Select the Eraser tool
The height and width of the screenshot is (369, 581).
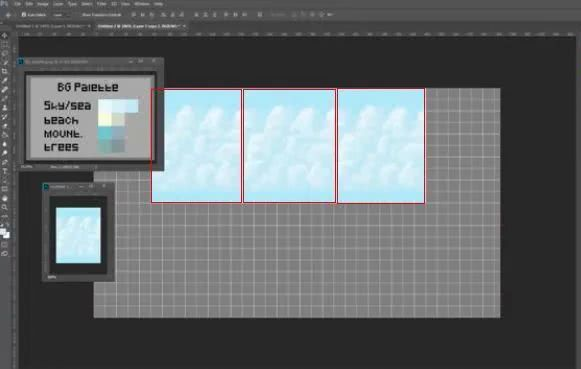click(x=5, y=126)
